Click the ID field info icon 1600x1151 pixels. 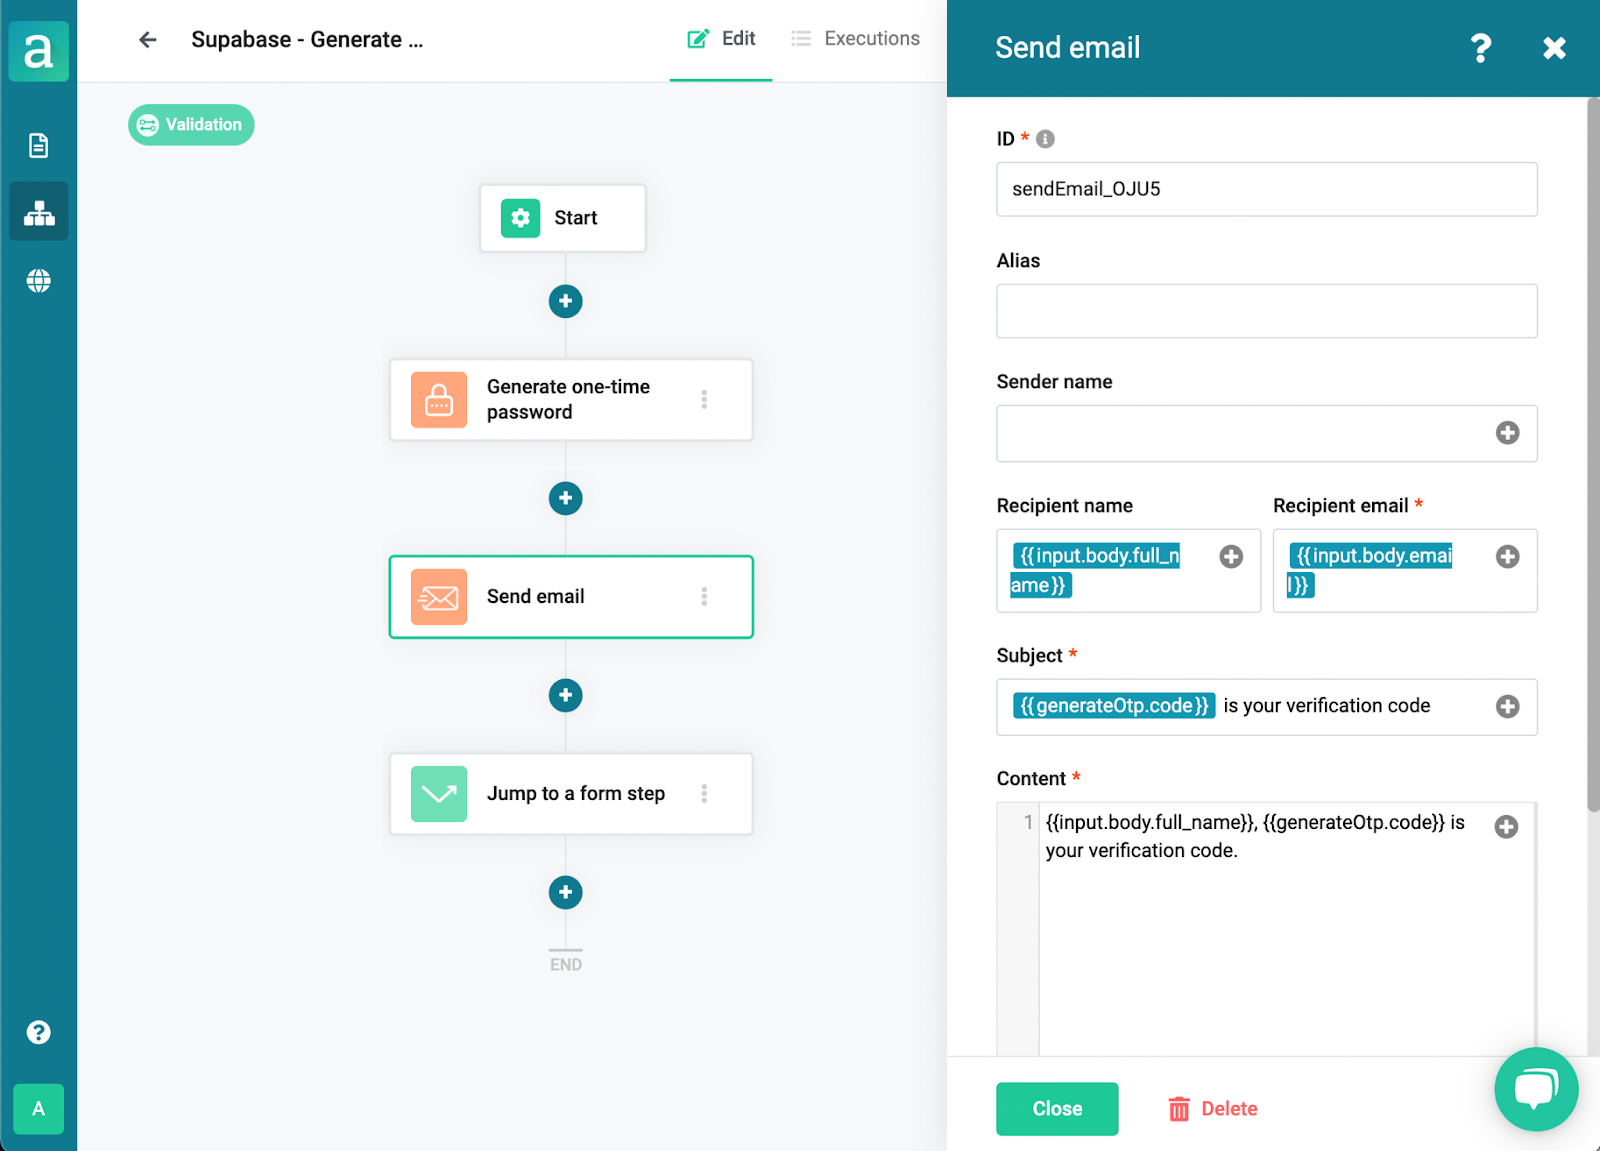pos(1045,139)
